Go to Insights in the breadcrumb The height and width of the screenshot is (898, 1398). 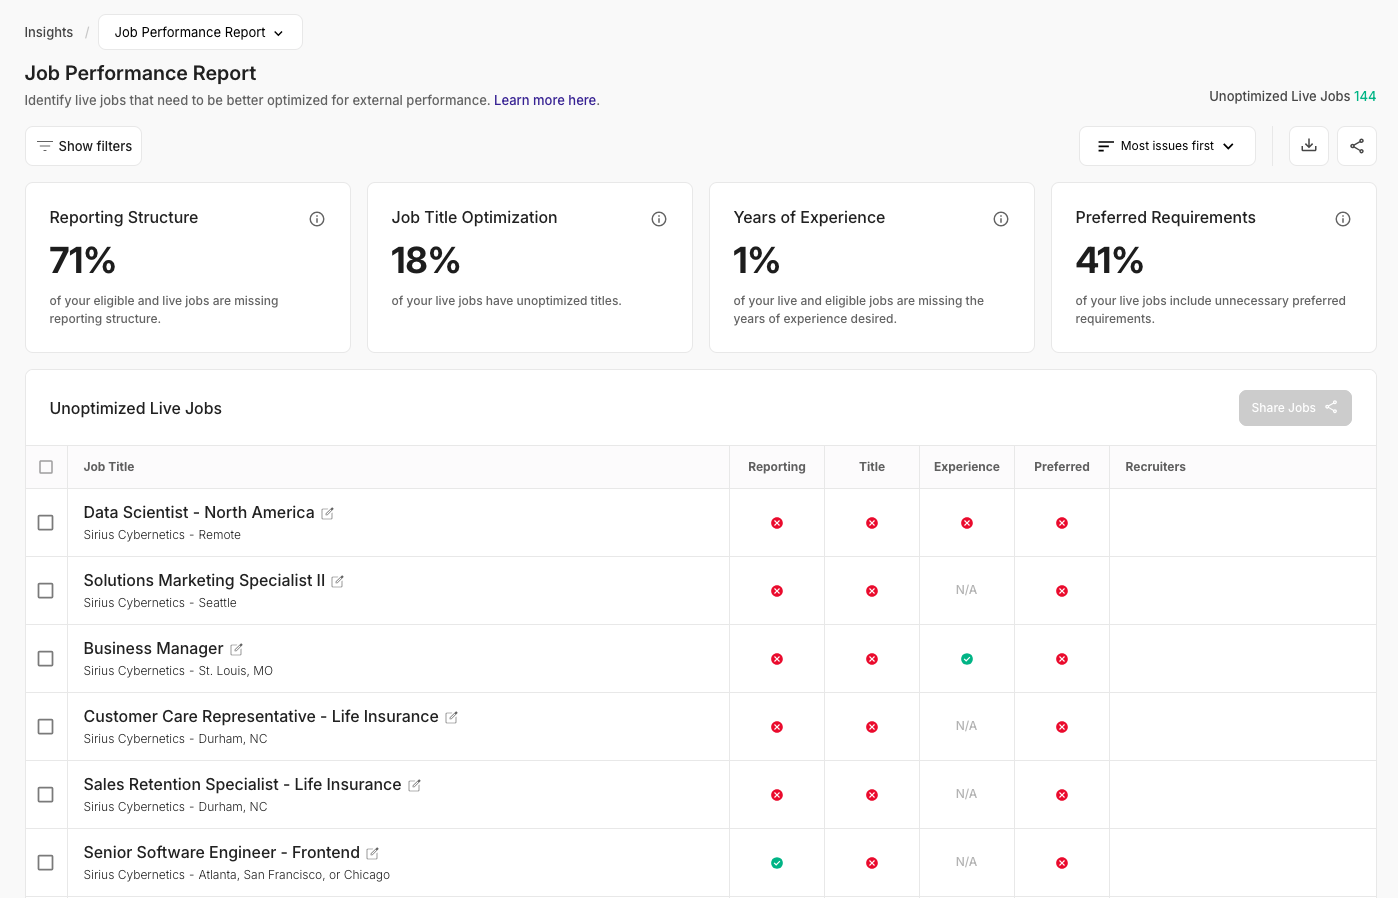tap(49, 32)
